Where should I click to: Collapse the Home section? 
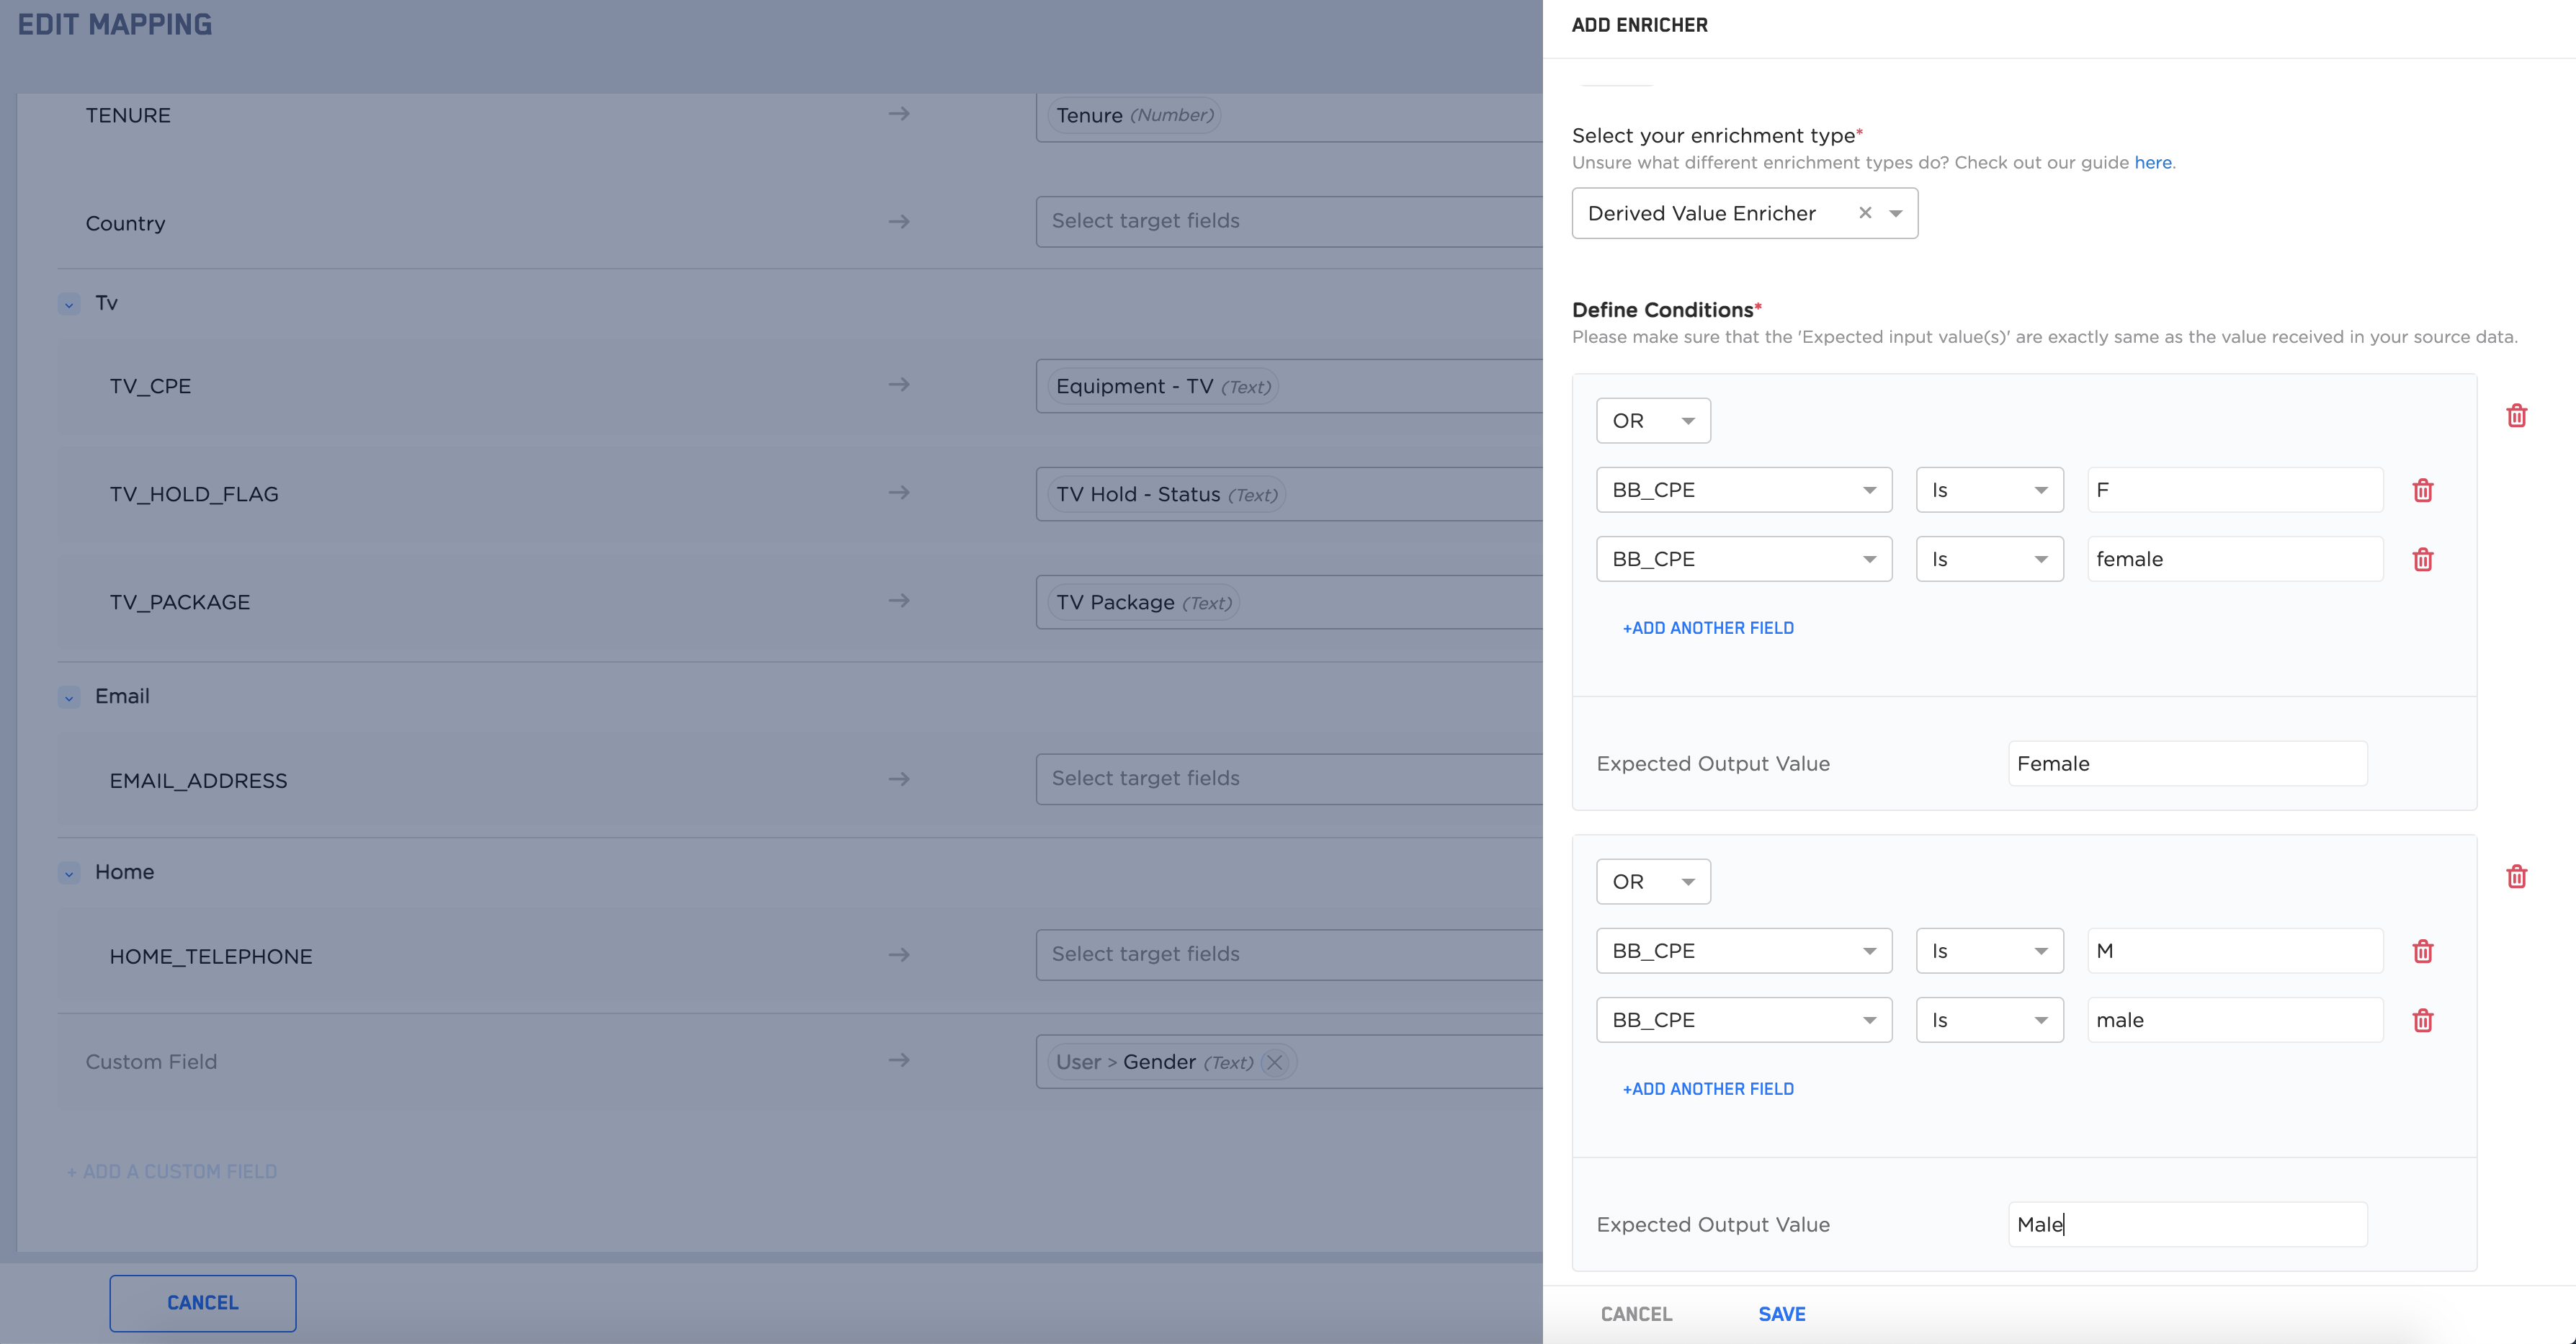click(69, 873)
